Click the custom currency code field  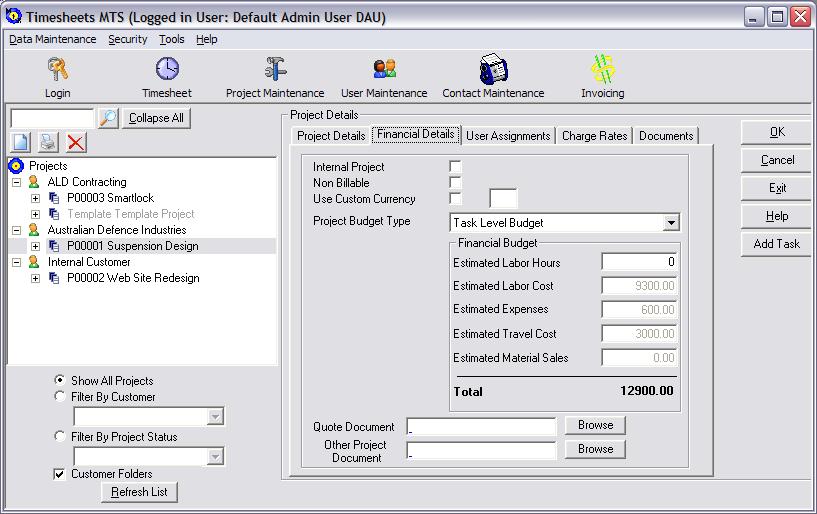pos(503,199)
